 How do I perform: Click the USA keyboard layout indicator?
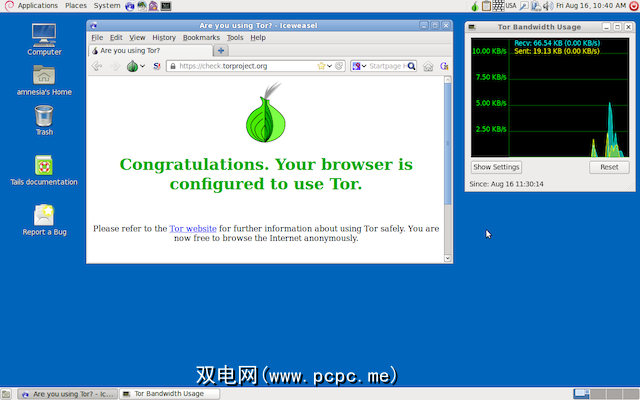(x=511, y=6)
